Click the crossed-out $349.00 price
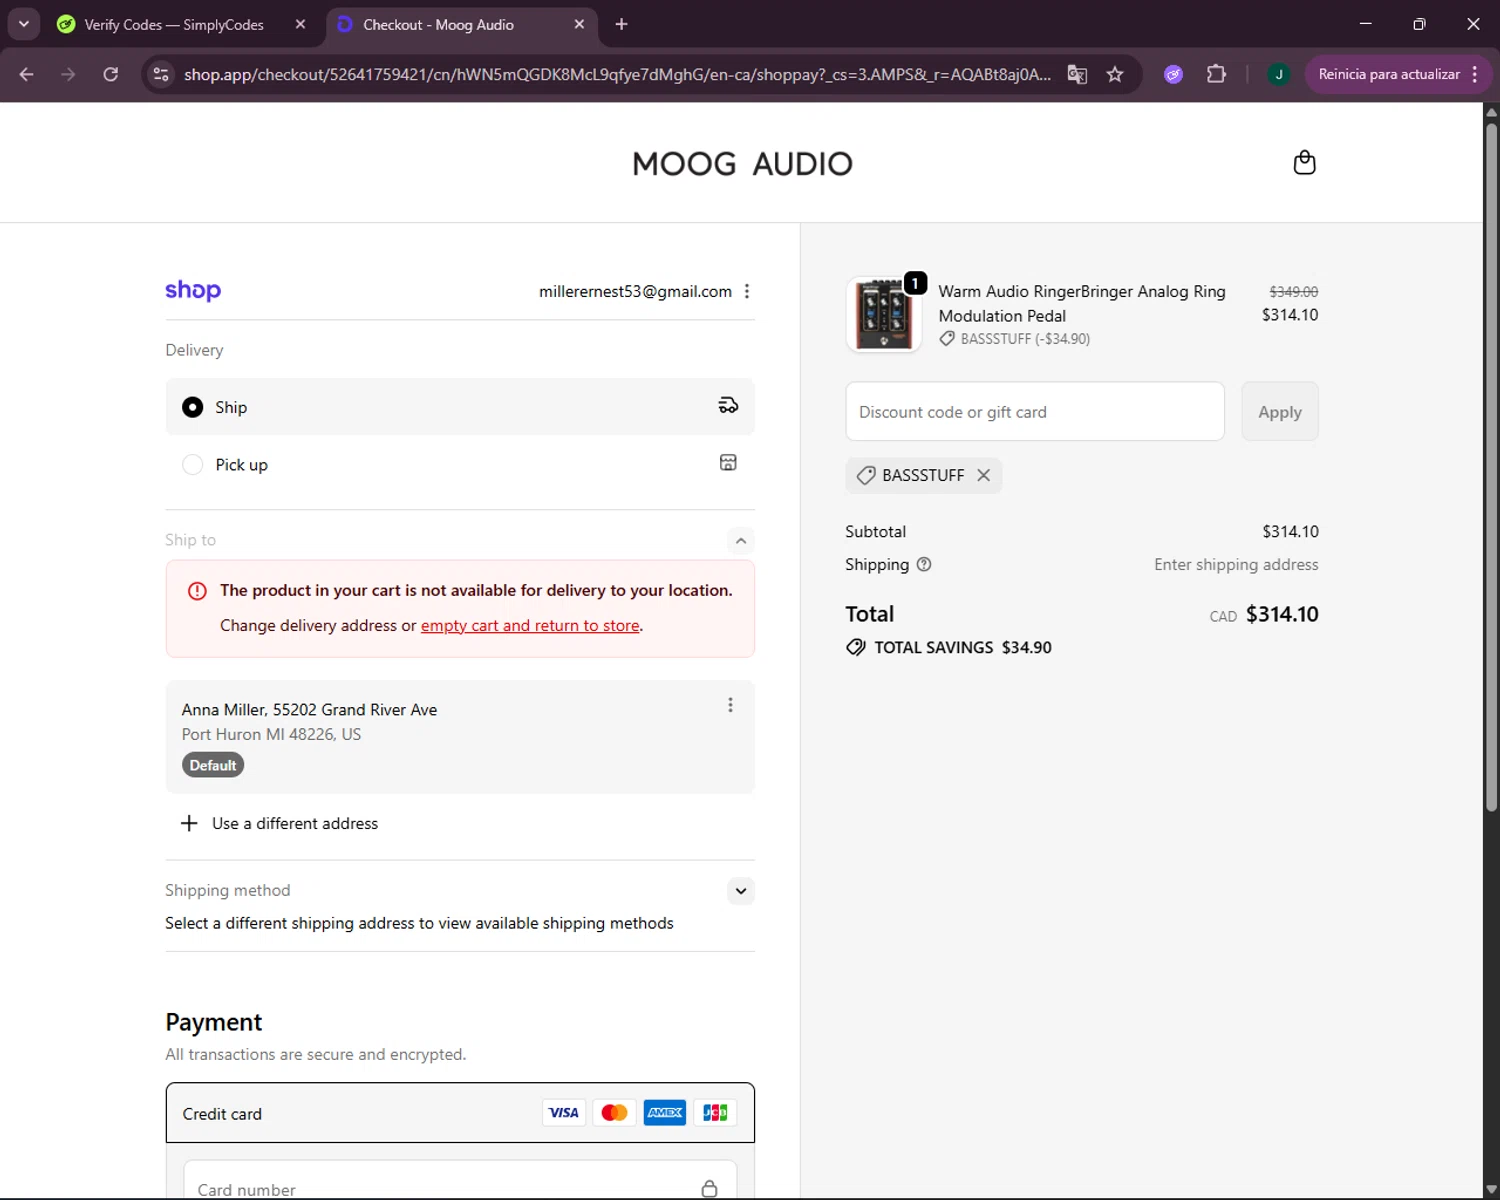This screenshot has width=1500, height=1200. click(1294, 291)
